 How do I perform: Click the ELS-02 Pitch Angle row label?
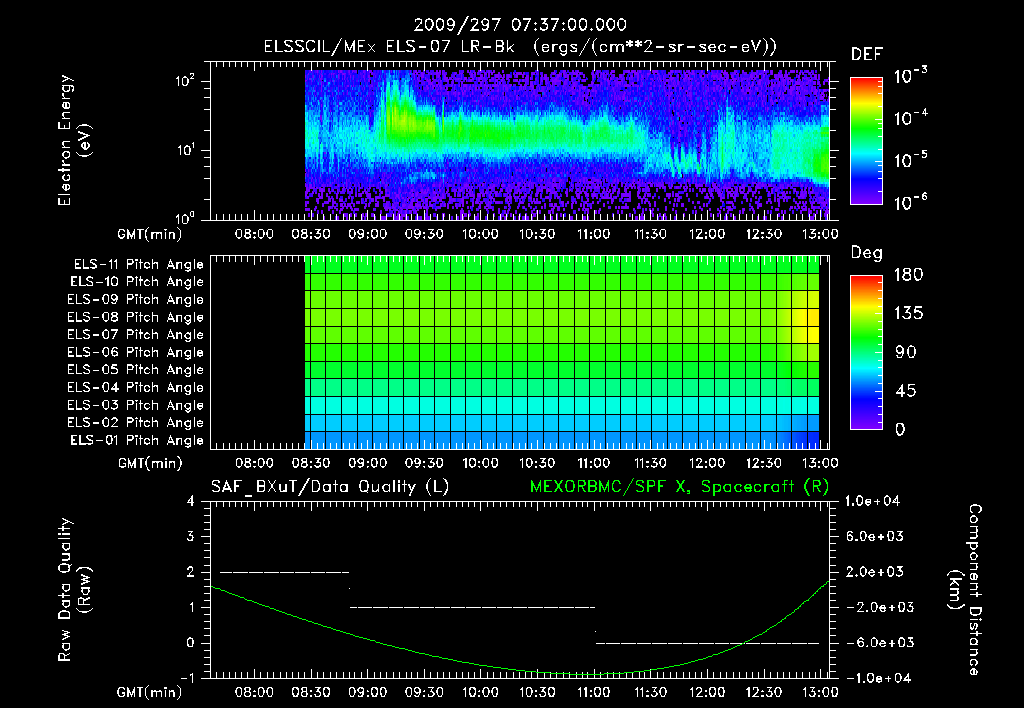pyautogui.click(x=135, y=423)
